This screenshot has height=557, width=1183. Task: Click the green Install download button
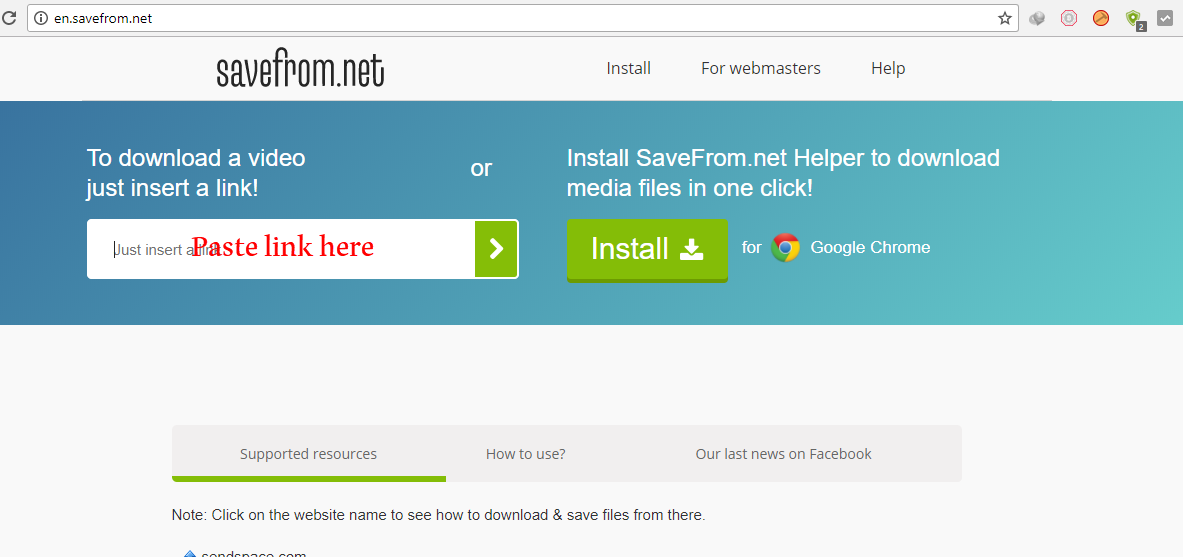pos(647,250)
